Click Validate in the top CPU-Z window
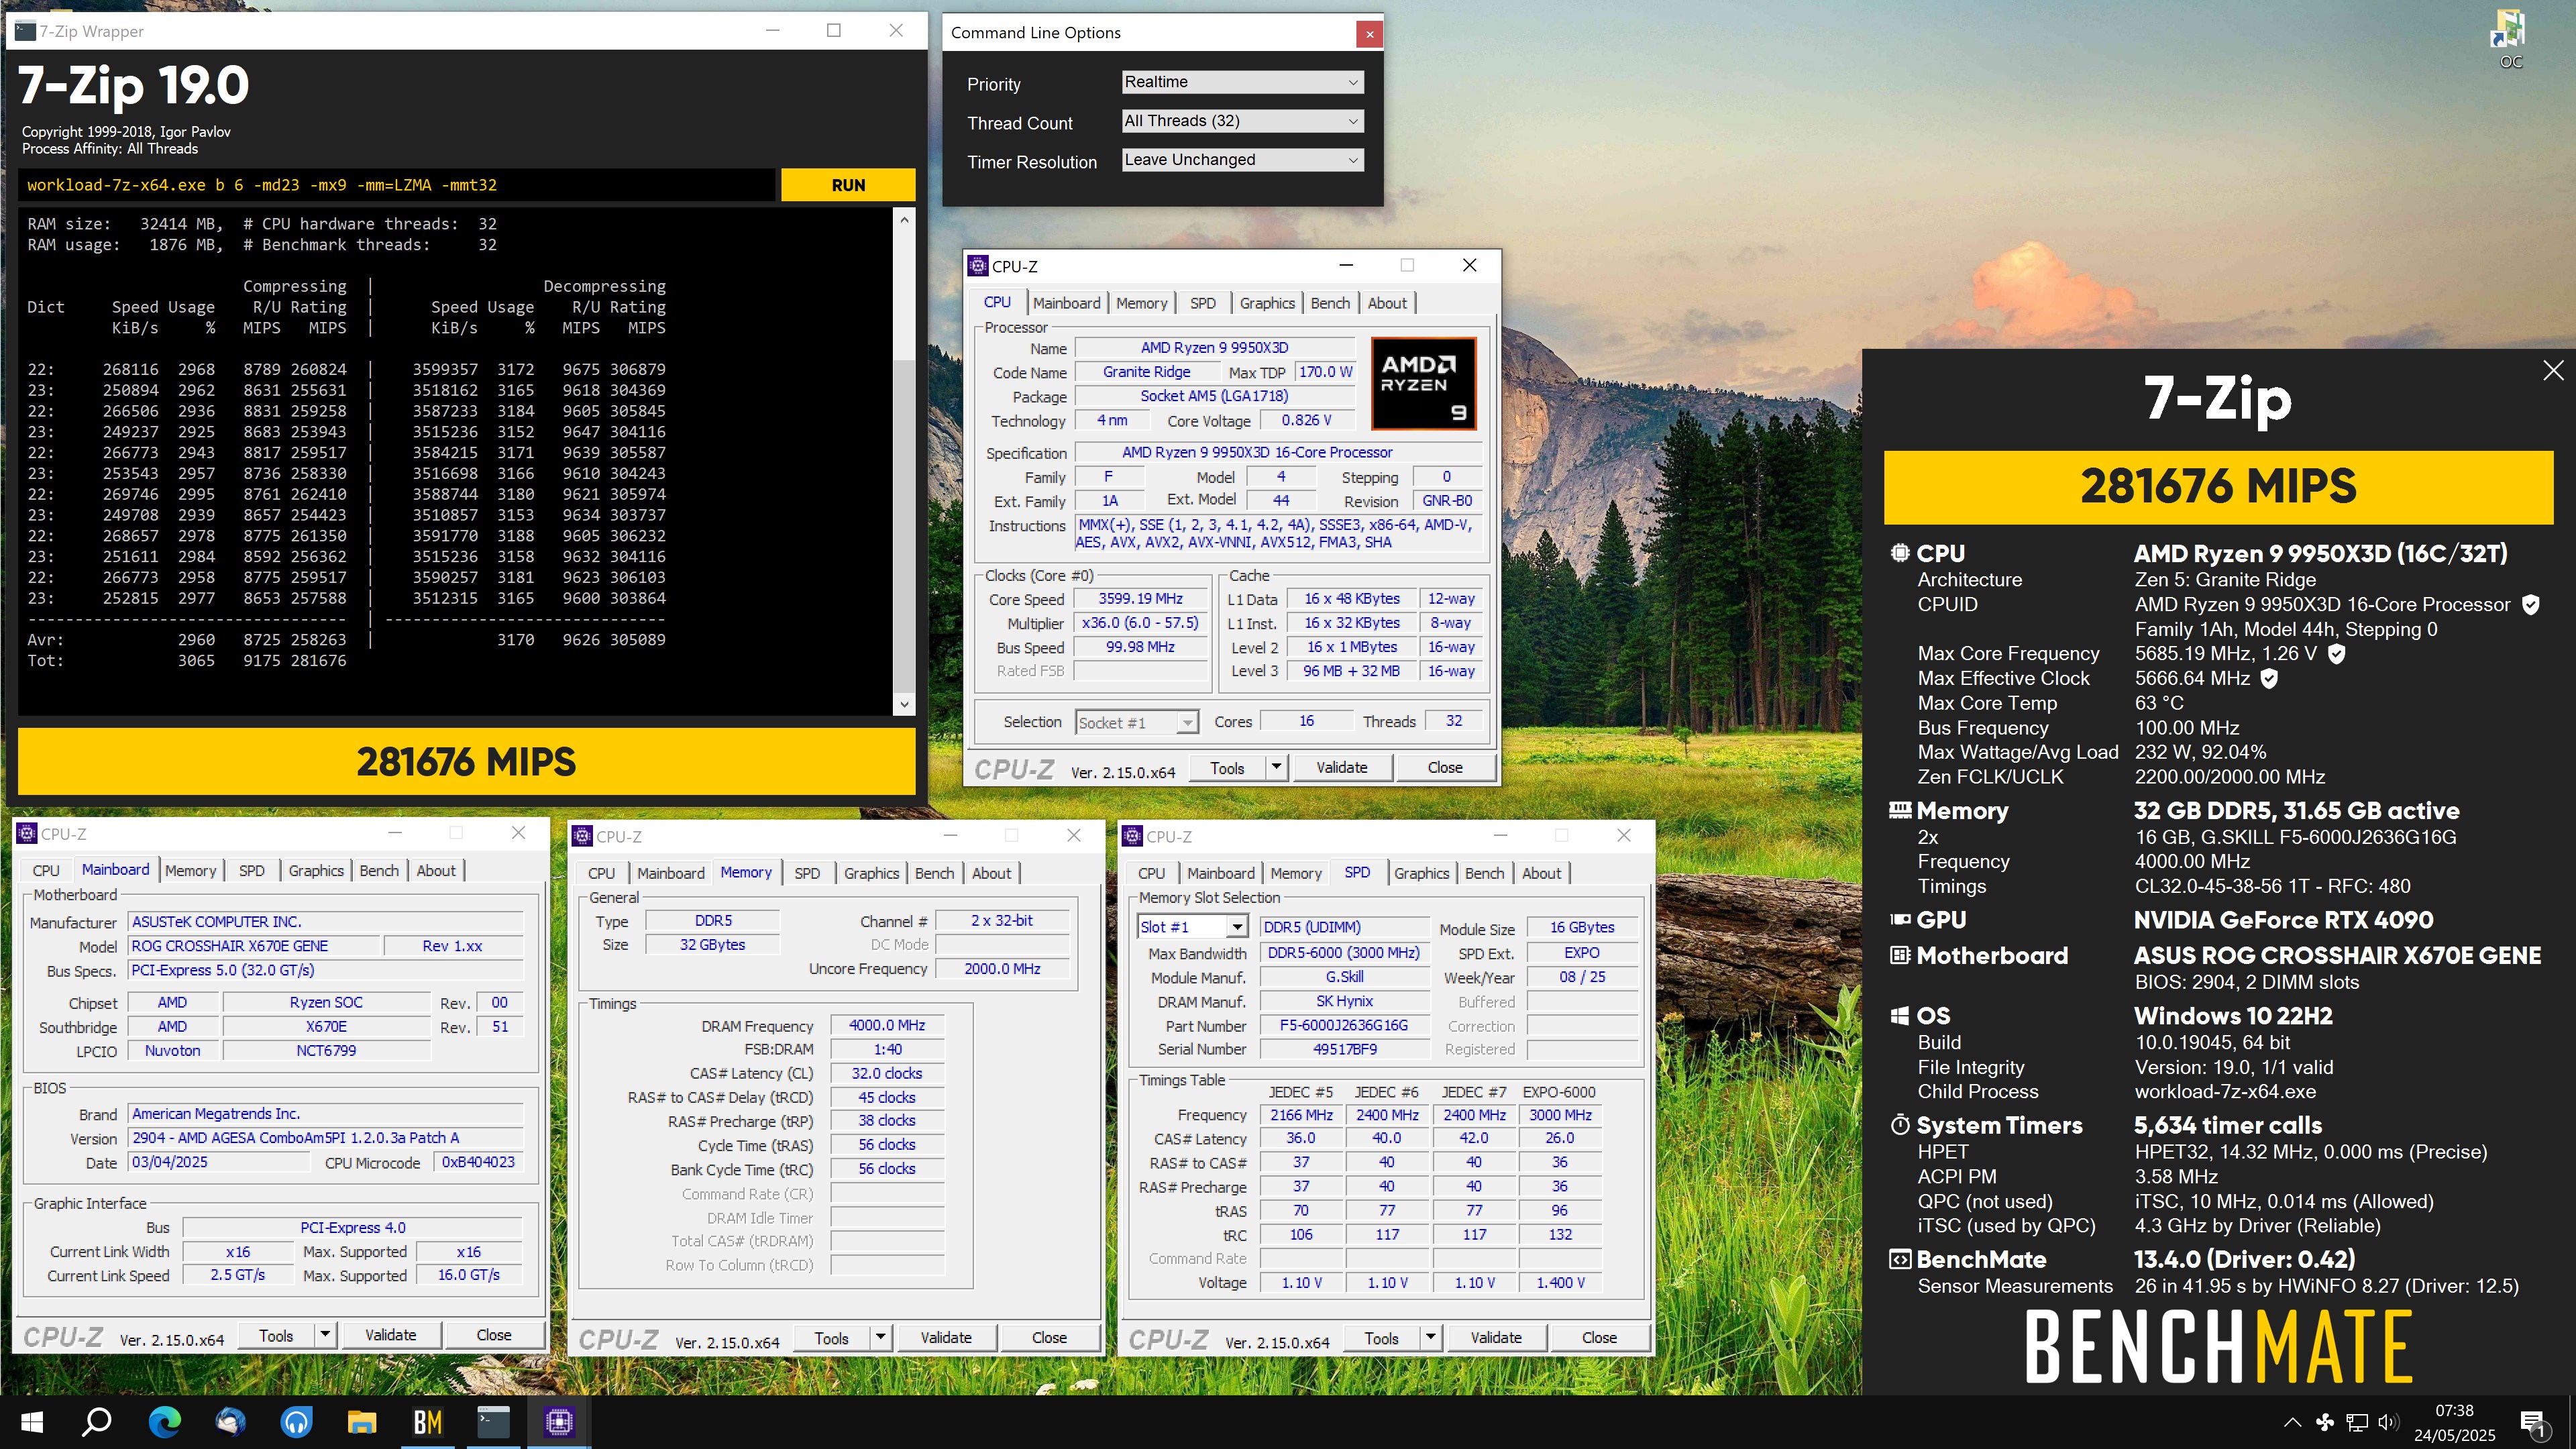The height and width of the screenshot is (1449, 2576). (x=1341, y=768)
